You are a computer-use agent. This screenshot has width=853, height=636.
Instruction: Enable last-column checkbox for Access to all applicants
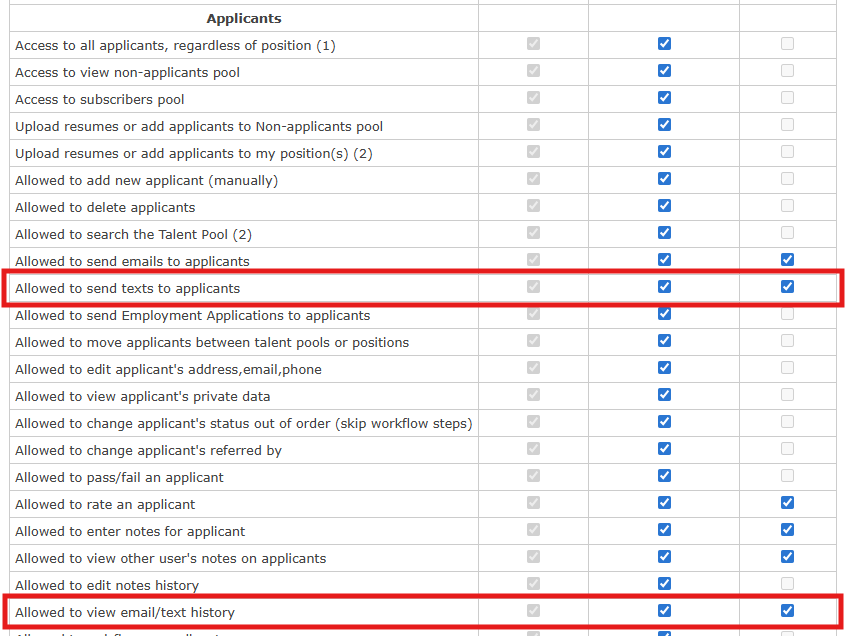[x=787, y=44]
